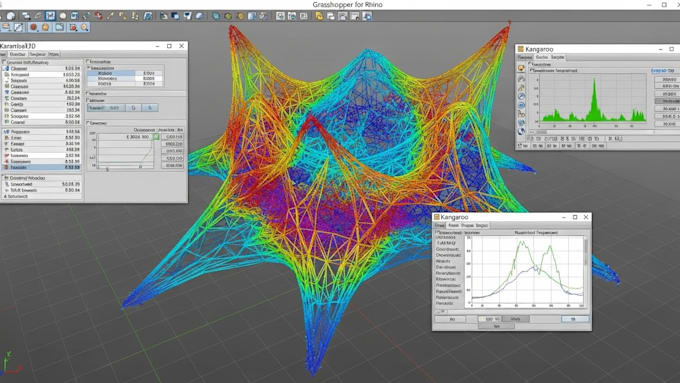Click the top value button beside Karamba's graph
Viewport: 680px width, 383px height.
coord(173,137)
